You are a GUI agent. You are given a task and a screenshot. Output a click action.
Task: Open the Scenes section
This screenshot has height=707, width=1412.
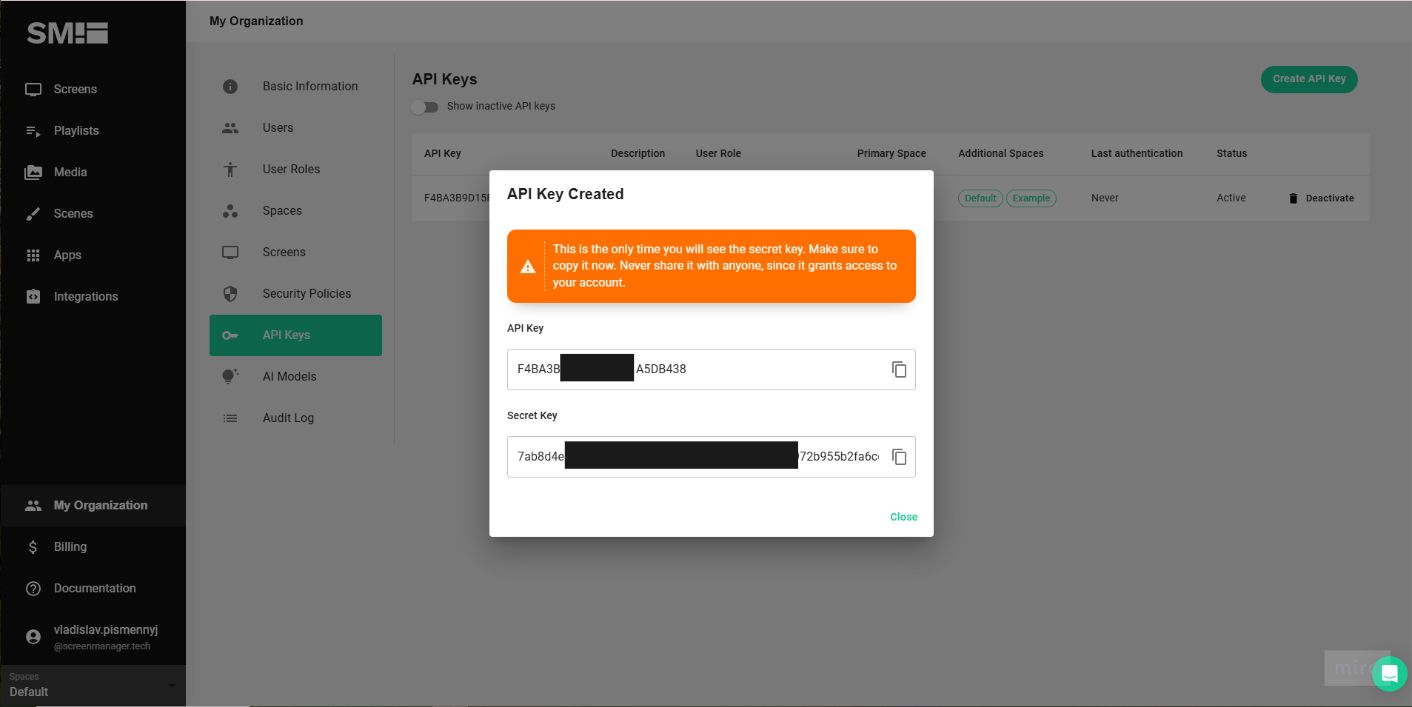[34, 213]
